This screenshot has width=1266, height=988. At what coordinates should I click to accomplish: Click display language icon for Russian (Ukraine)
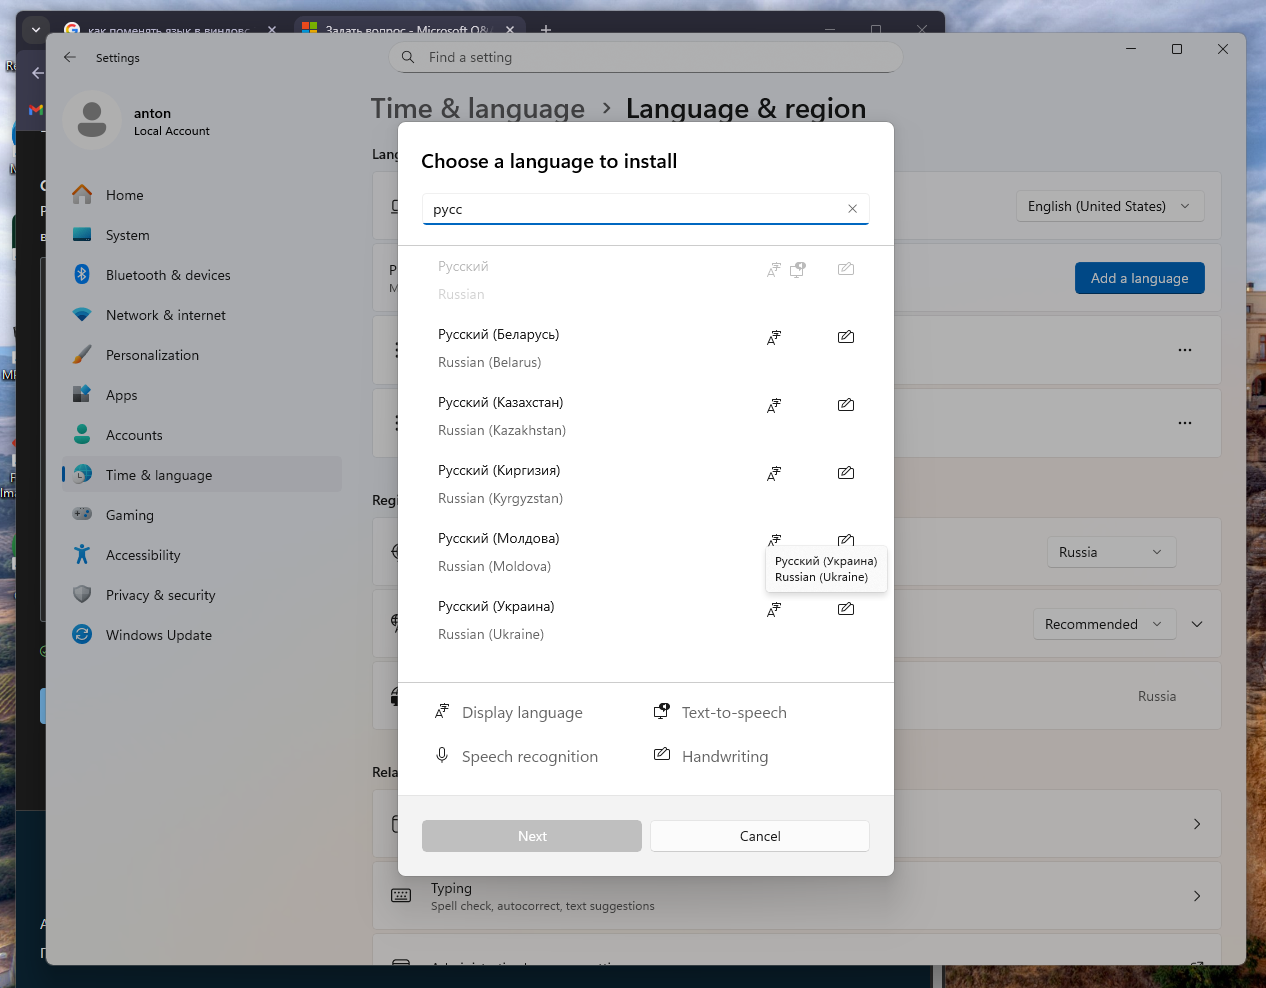774,609
